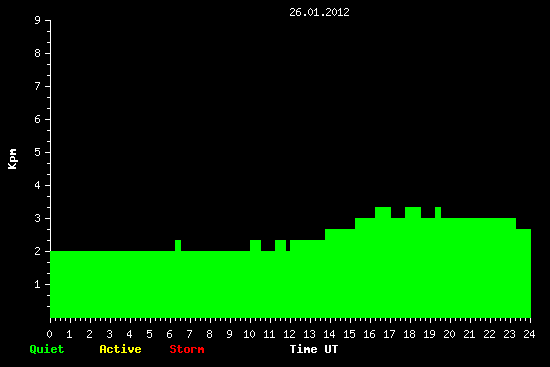
Task: Click hour 24 on the time axis
Action: [529, 334]
